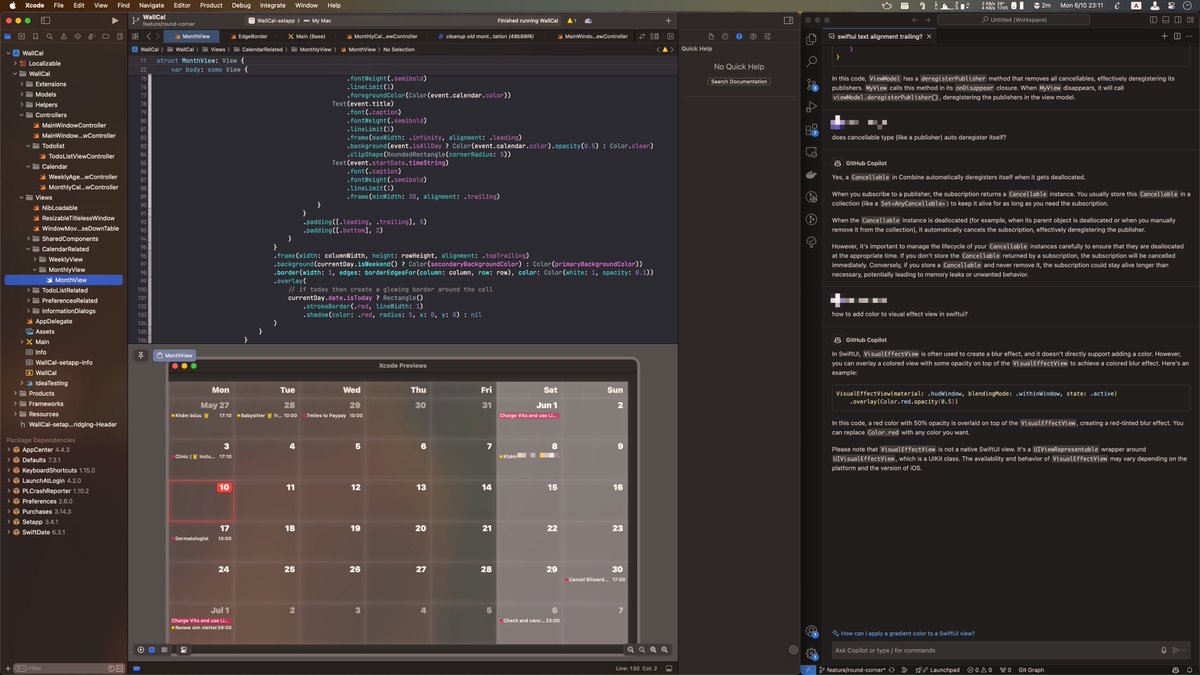The image size is (1200, 675).
Task: Toggle selectable preview mode button
Action: [152, 650]
